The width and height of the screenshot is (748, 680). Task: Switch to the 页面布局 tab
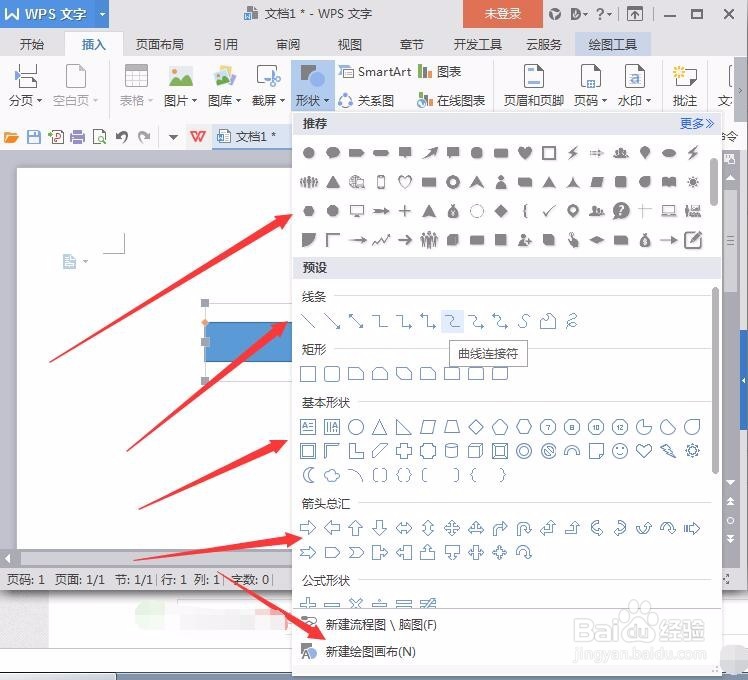(x=159, y=45)
